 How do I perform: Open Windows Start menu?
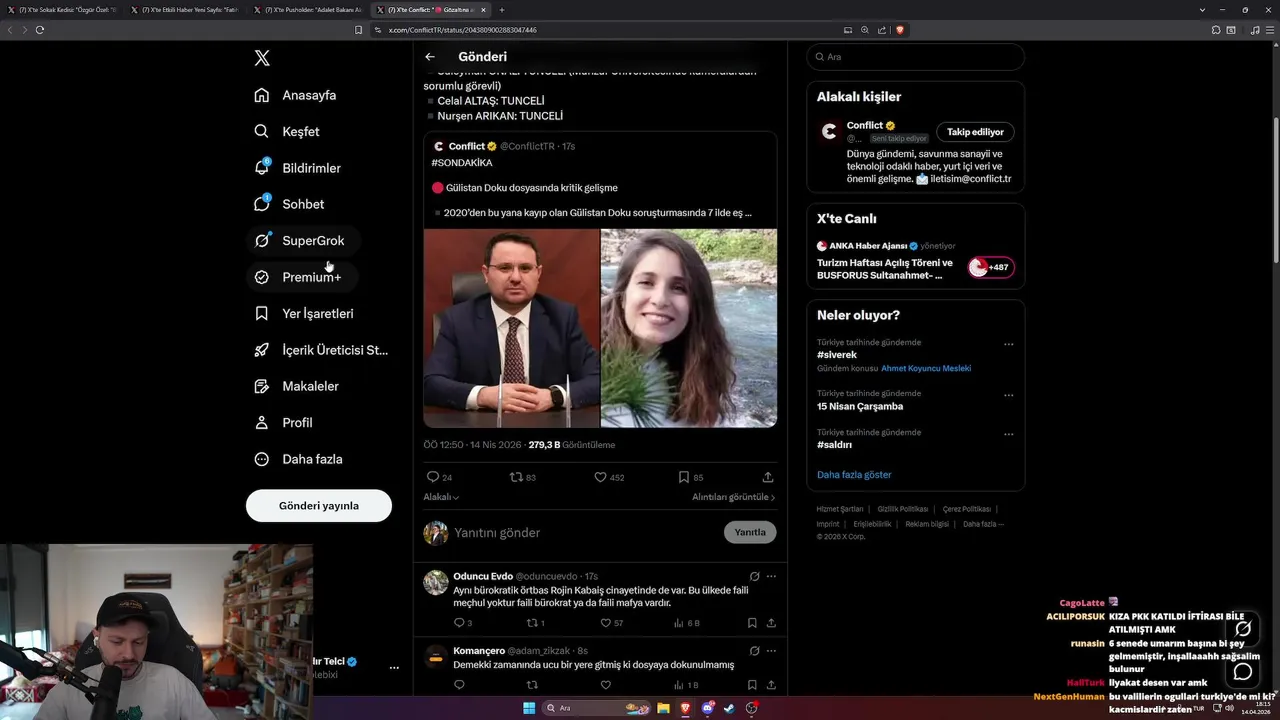coord(529,708)
